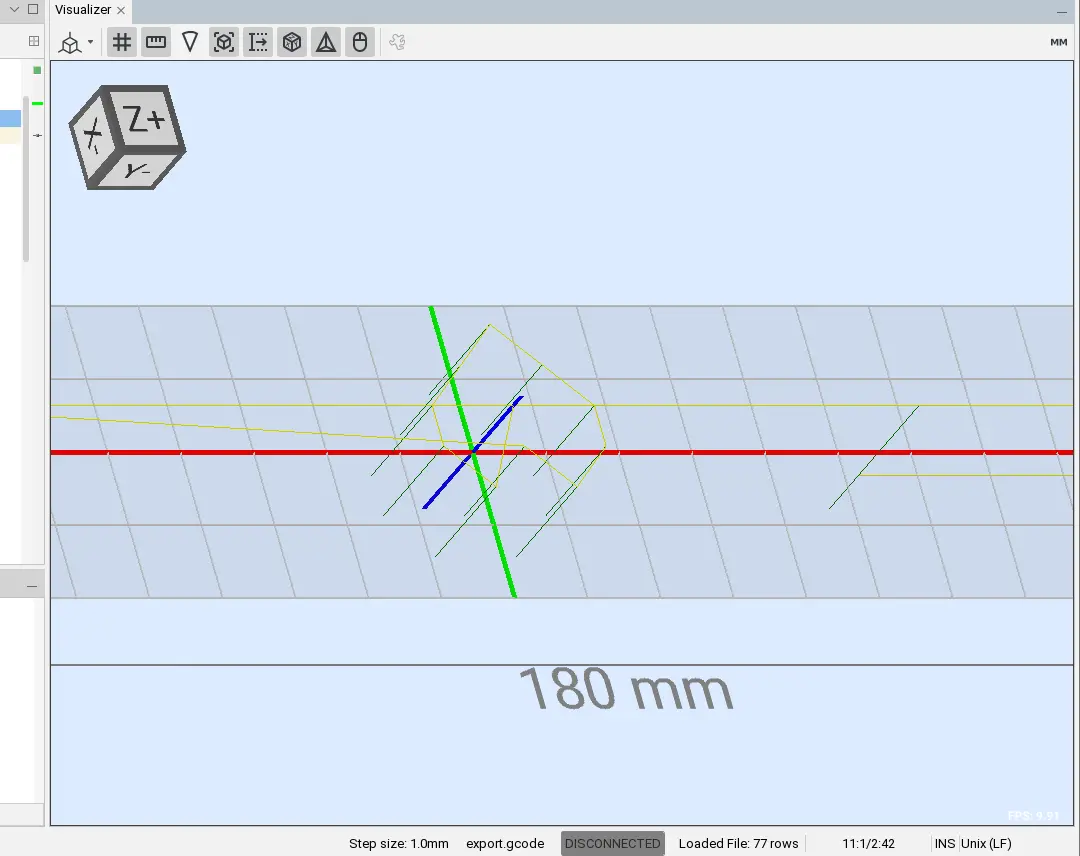Click the 180 mm dimension label
The width and height of the screenshot is (1080, 856).
[x=625, y=689]
